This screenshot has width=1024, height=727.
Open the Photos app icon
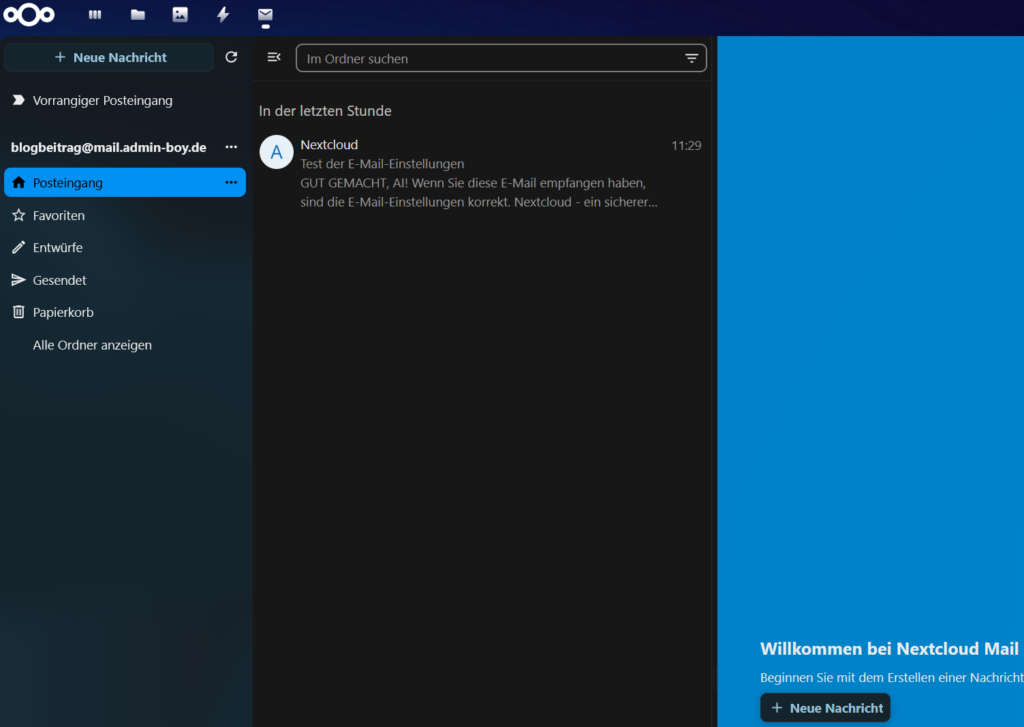click(180, 15)
